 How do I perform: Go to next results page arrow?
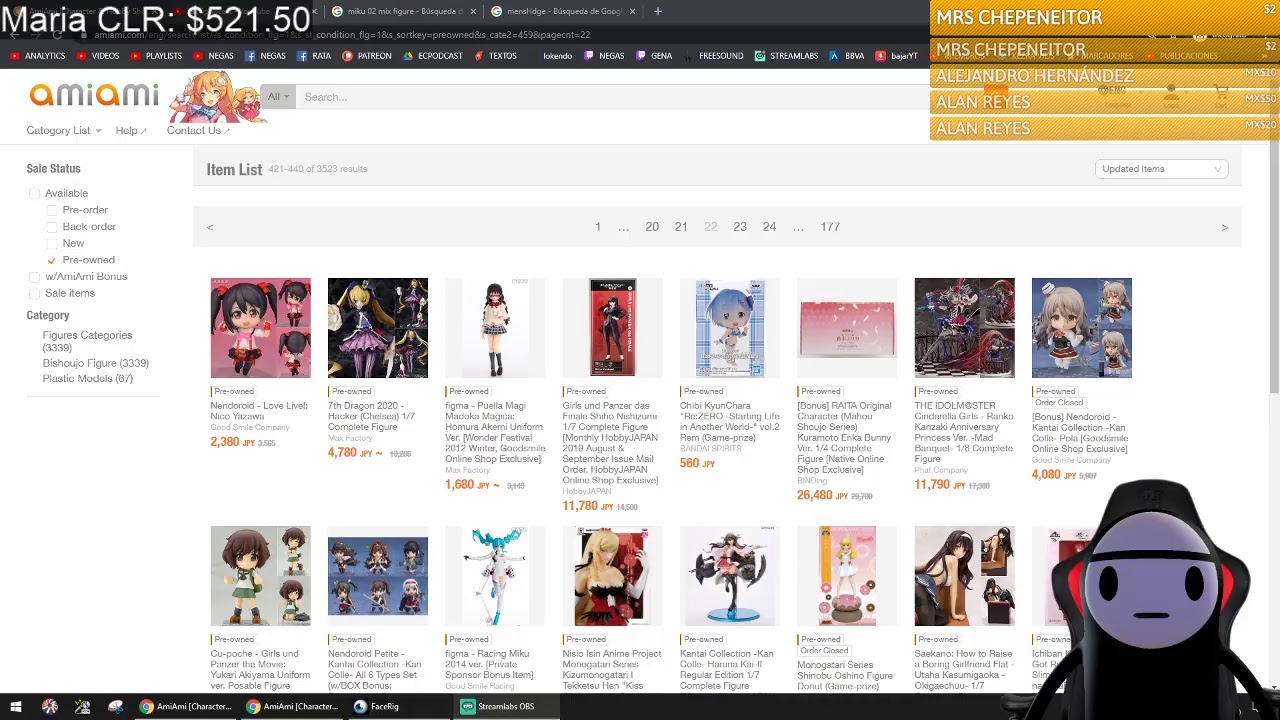pyautogui.click(x=1224, y=227)
